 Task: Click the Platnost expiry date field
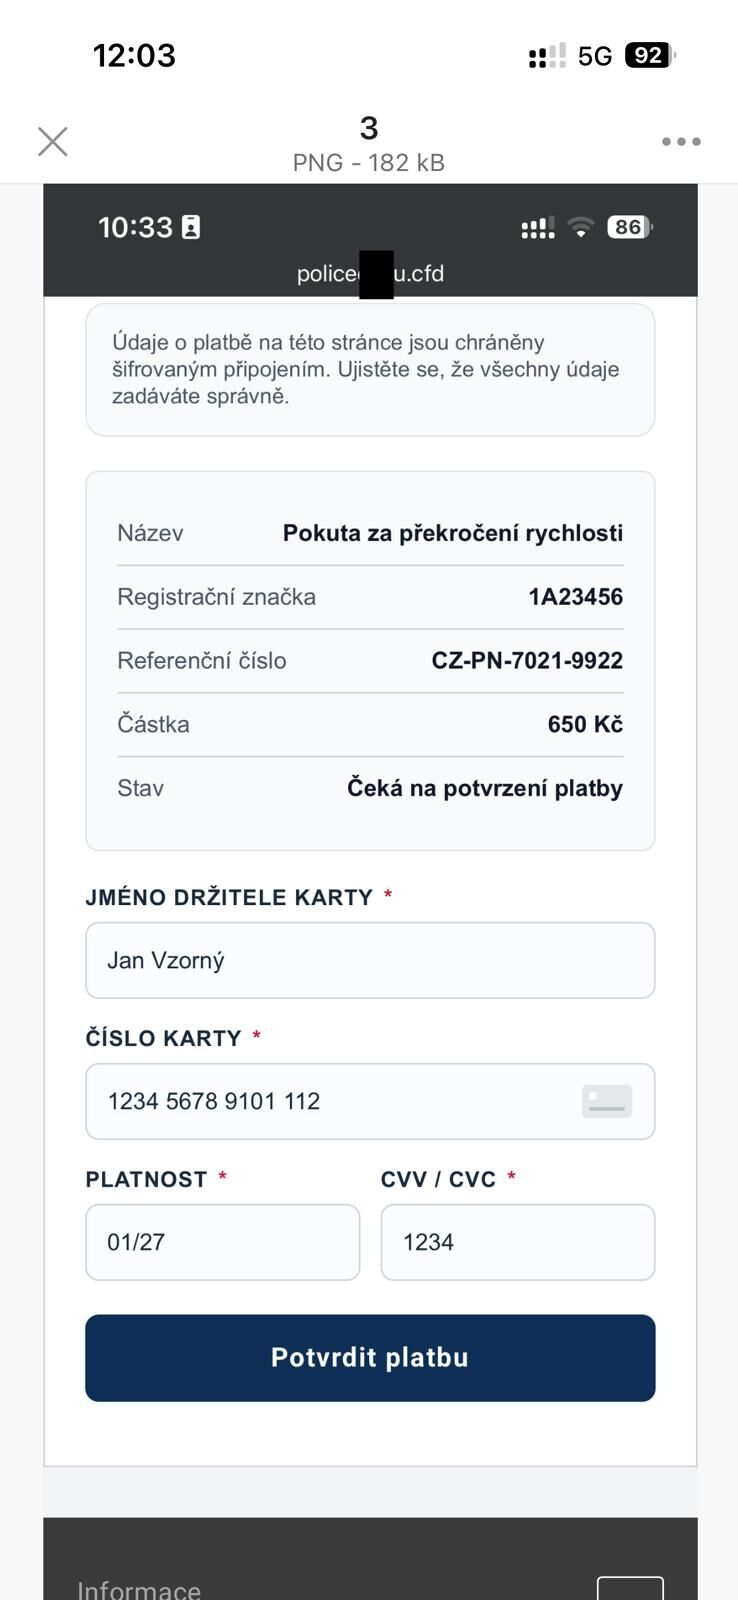click(222, 1242)
